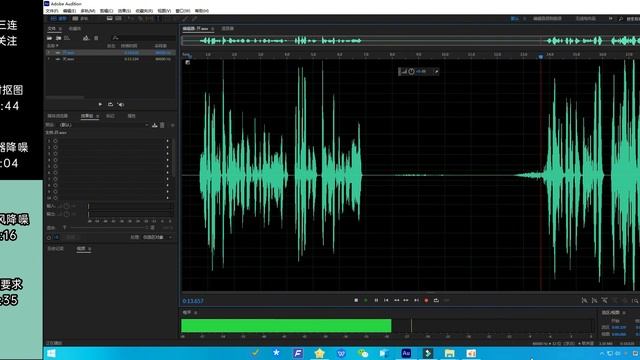Switch to Waveform view button
The width and height of the screenshot is (640, 360).
coord(58,18)
